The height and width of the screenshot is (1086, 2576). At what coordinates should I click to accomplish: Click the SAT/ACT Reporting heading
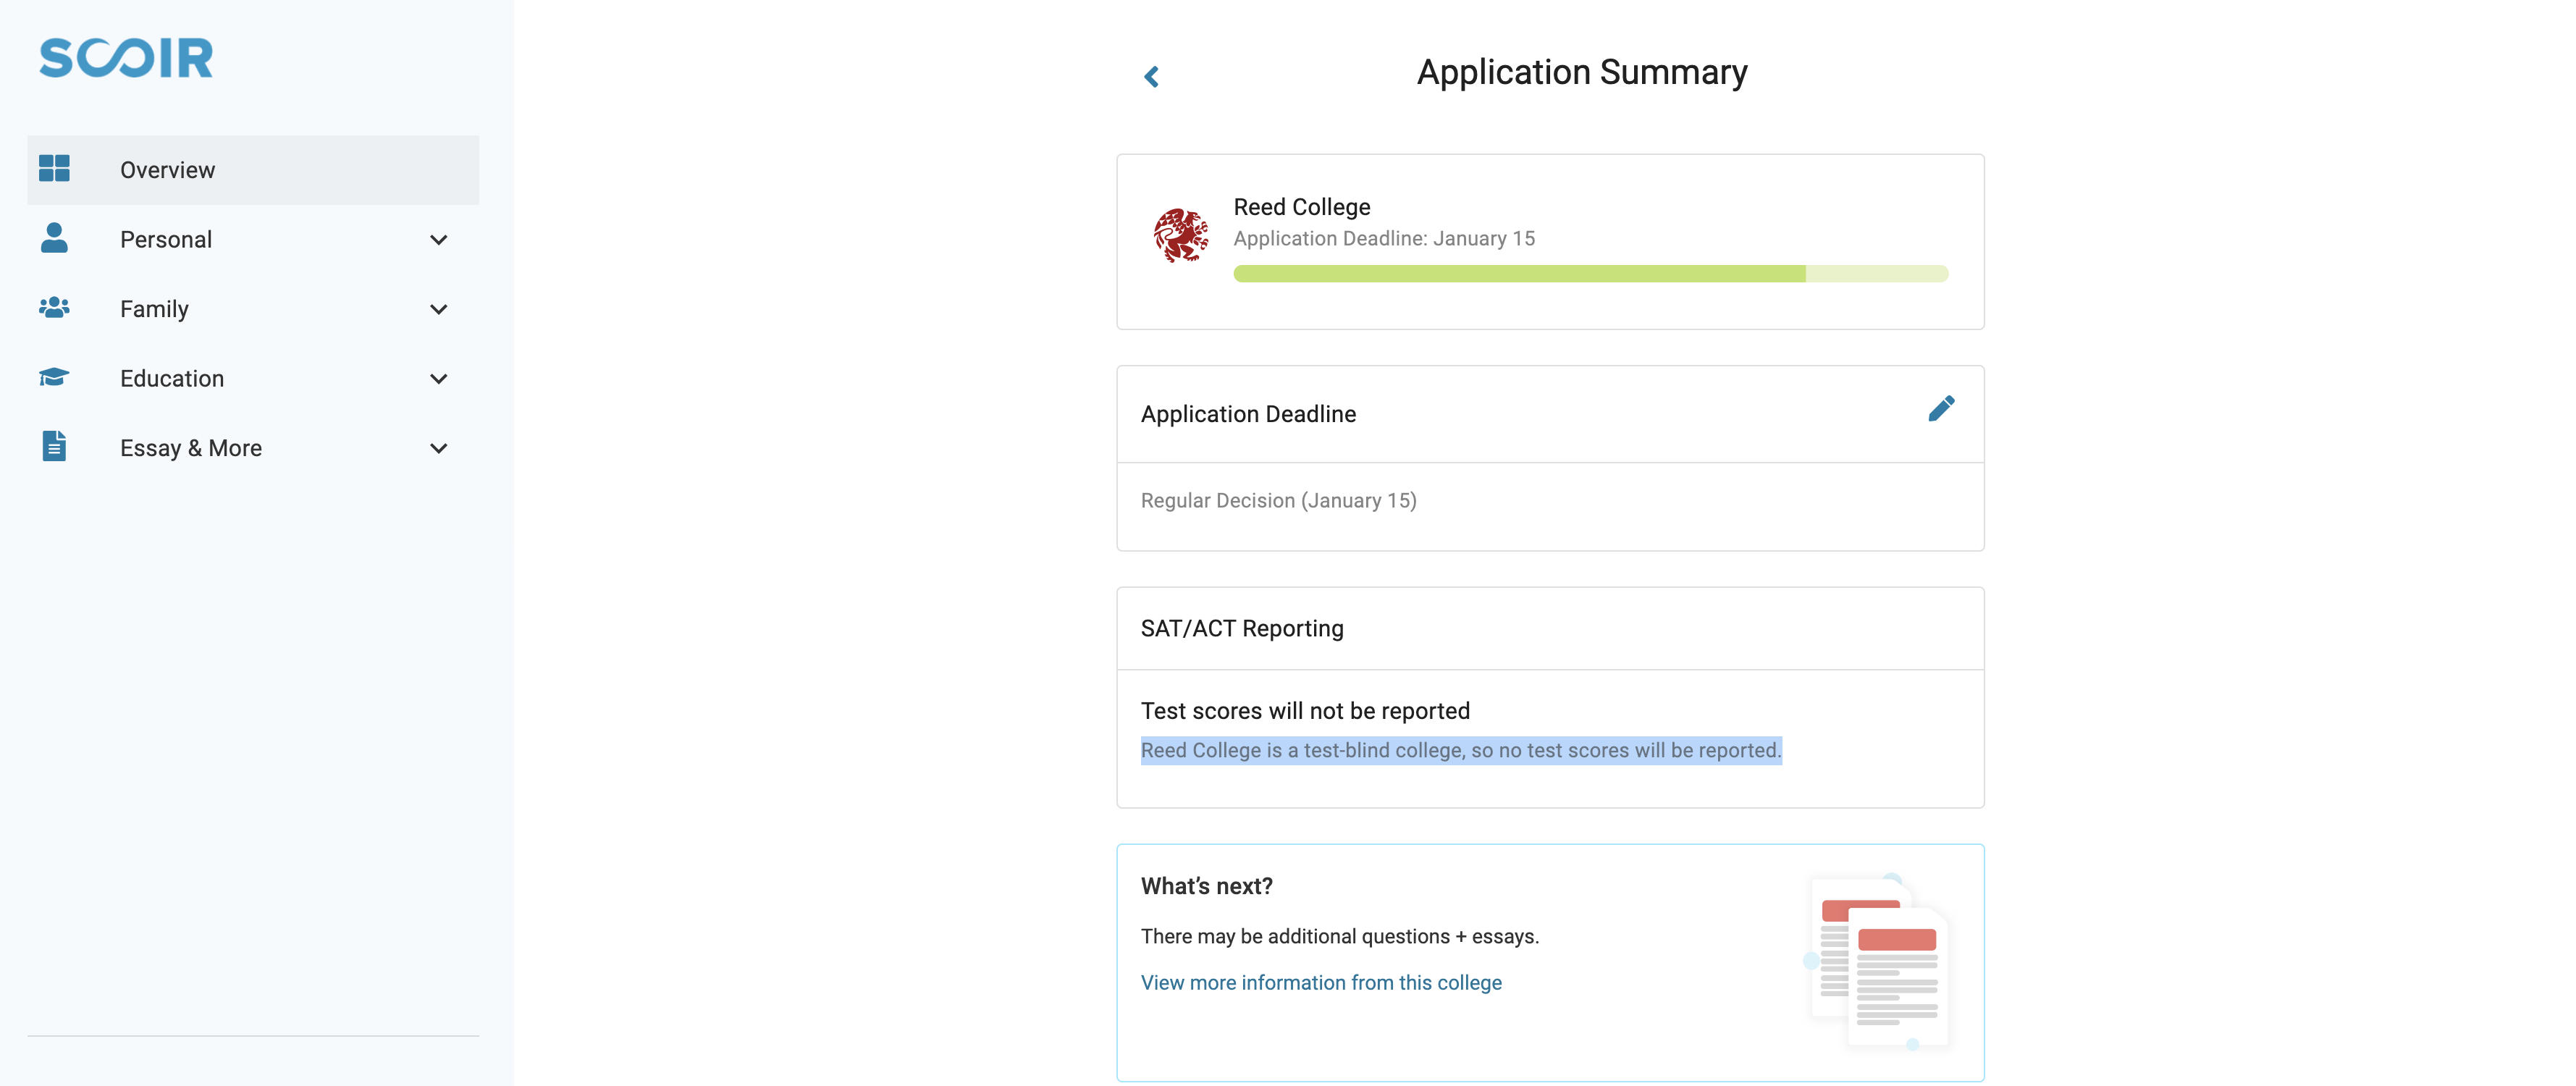(x=1242, y=628)
